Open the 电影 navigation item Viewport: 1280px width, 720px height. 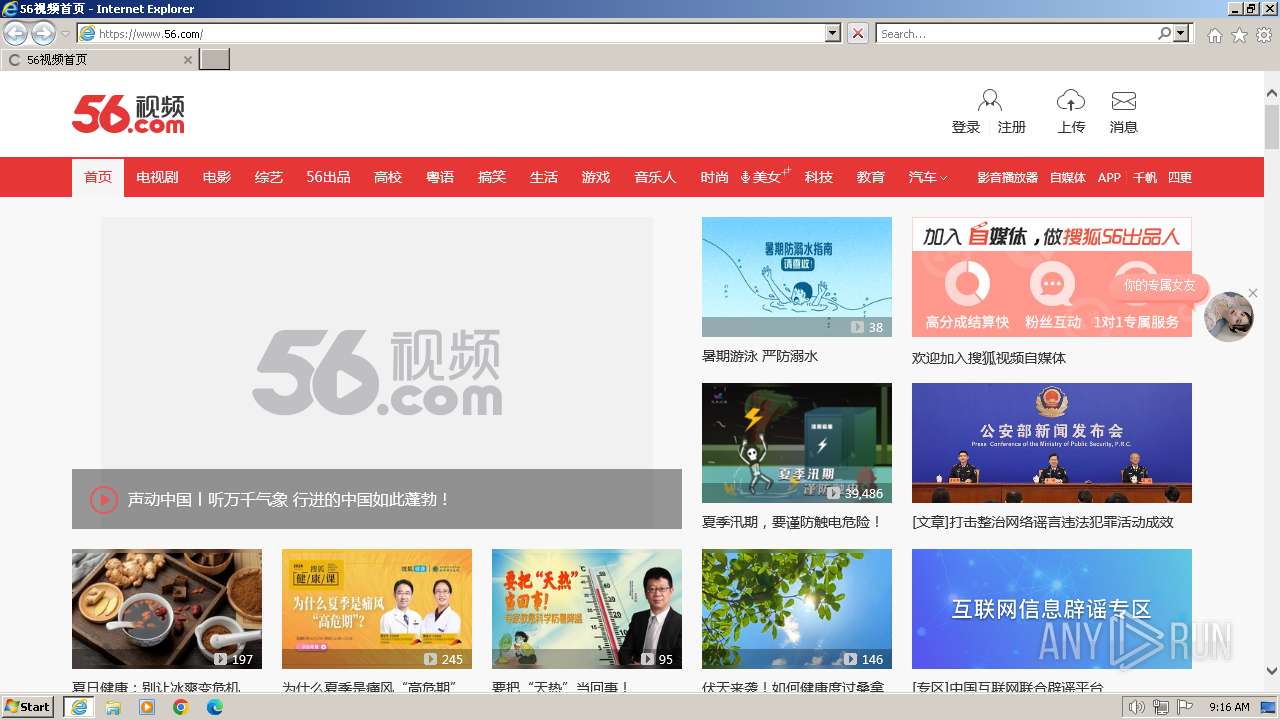[217, 177]
